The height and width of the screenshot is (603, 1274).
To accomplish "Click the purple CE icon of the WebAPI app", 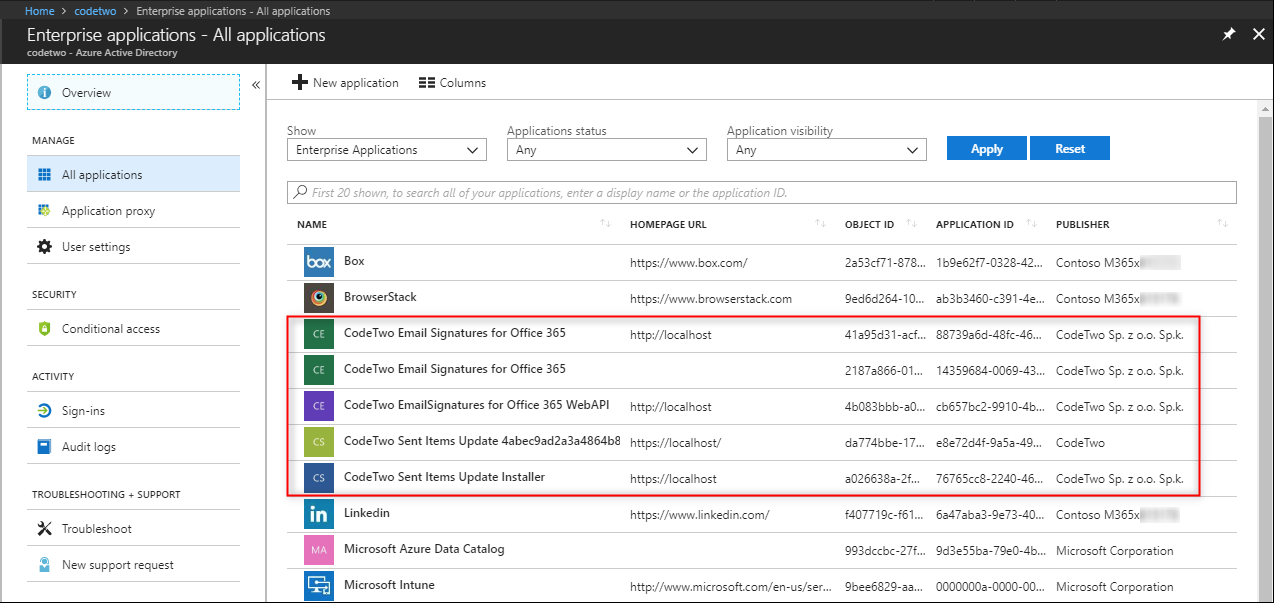I will pos(318,406).
